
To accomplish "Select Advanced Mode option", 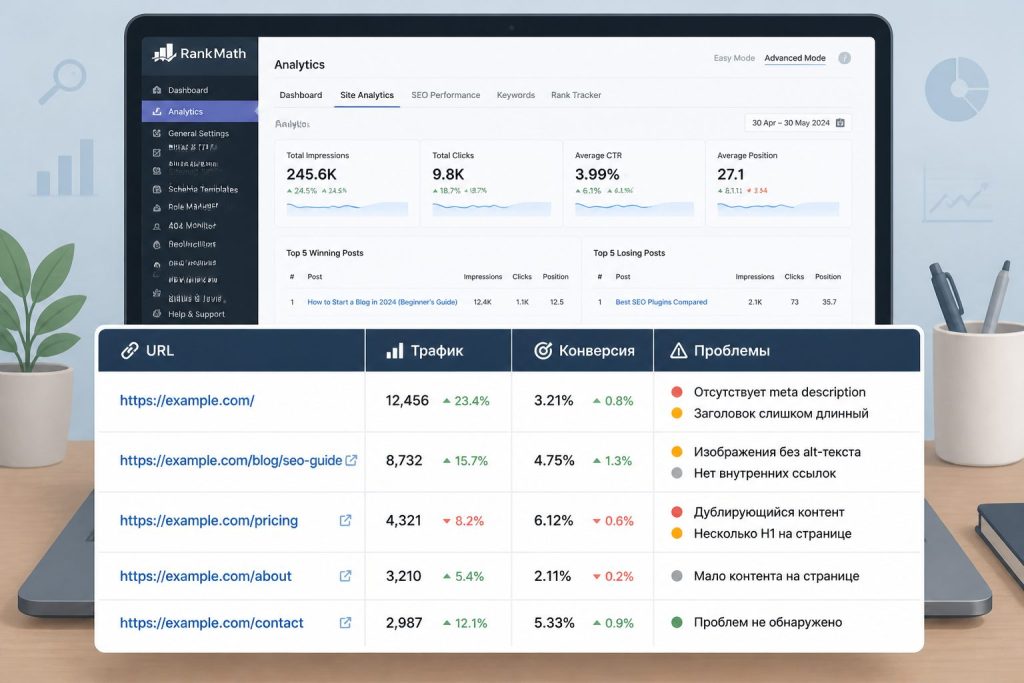I will (795, 58).
